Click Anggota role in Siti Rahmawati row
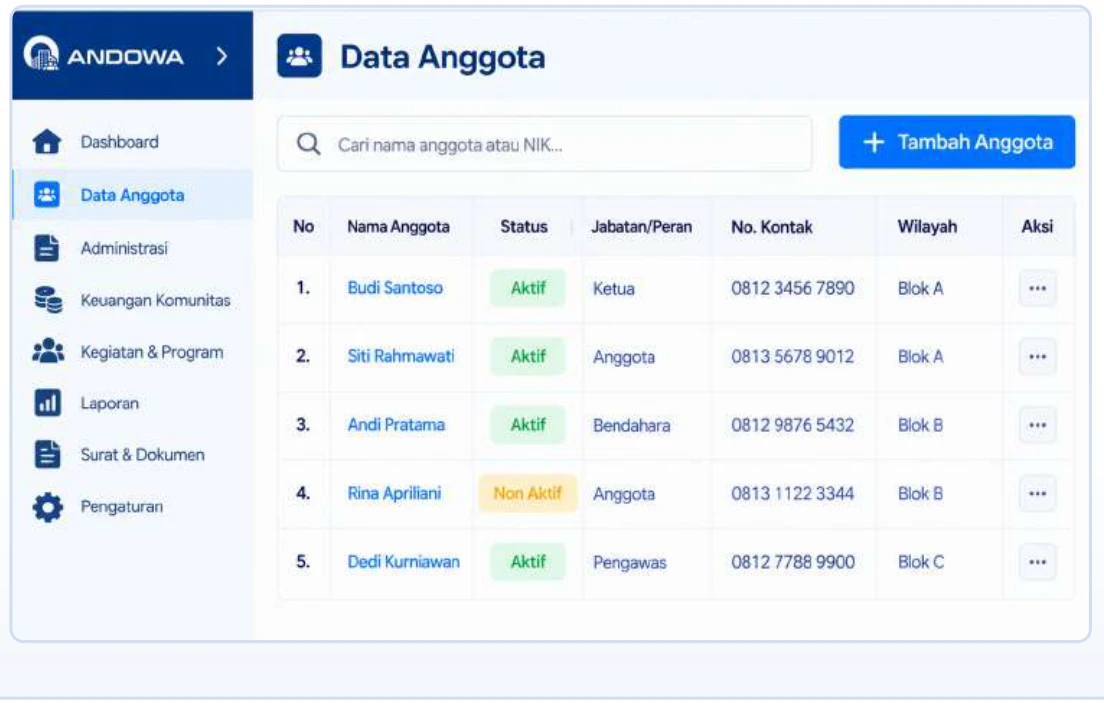This screenshot has width=1104, height=705. 624,357
